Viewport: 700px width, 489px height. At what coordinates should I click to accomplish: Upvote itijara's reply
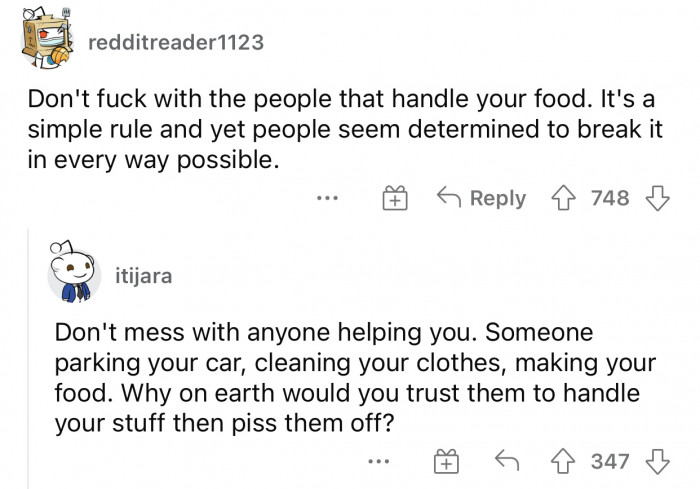(562, 461)
